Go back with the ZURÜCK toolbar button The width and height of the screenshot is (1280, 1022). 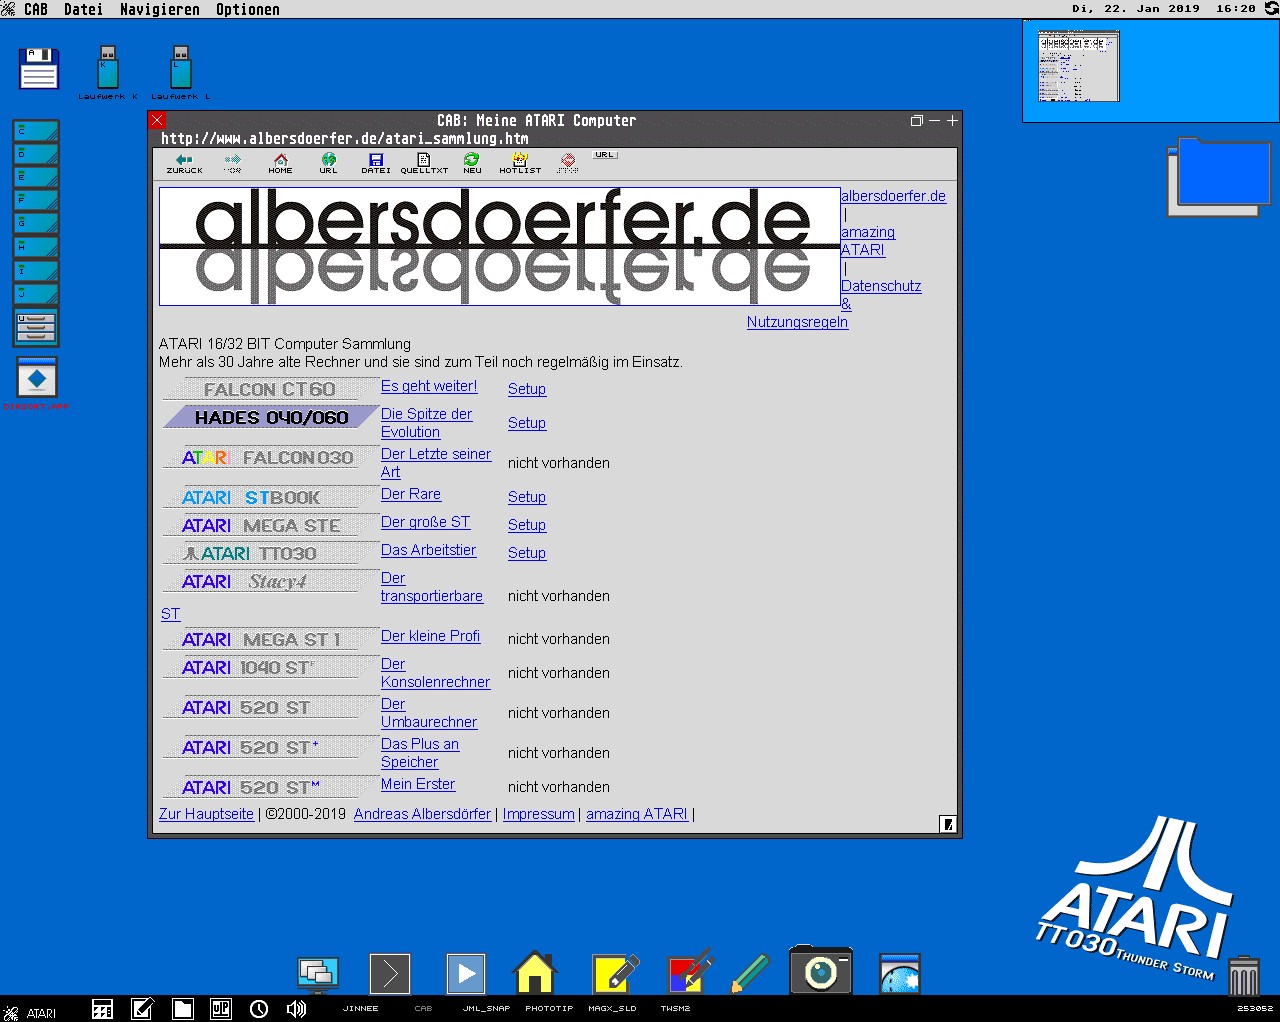pyautogui.click(x=184, y=163)
